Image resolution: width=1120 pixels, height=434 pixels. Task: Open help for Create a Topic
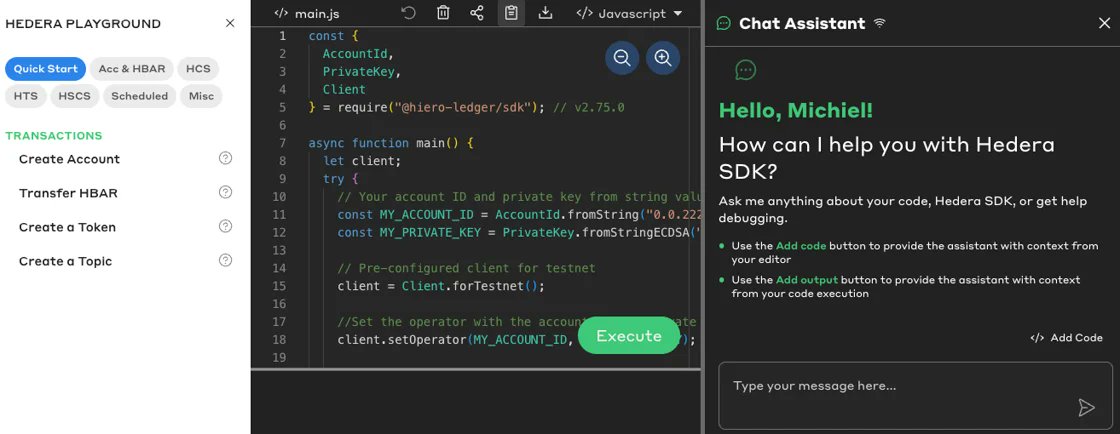(225, 261)
